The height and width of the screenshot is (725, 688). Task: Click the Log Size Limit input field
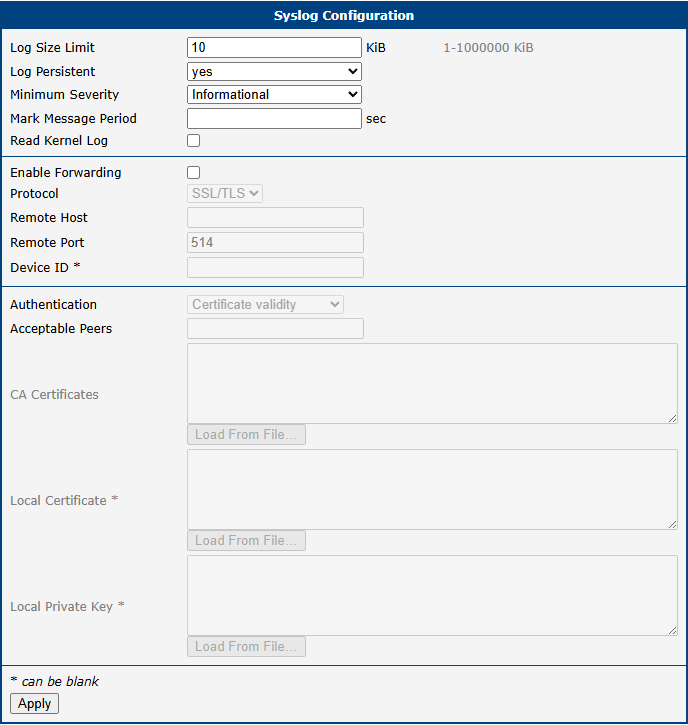(x=274, y=48)
